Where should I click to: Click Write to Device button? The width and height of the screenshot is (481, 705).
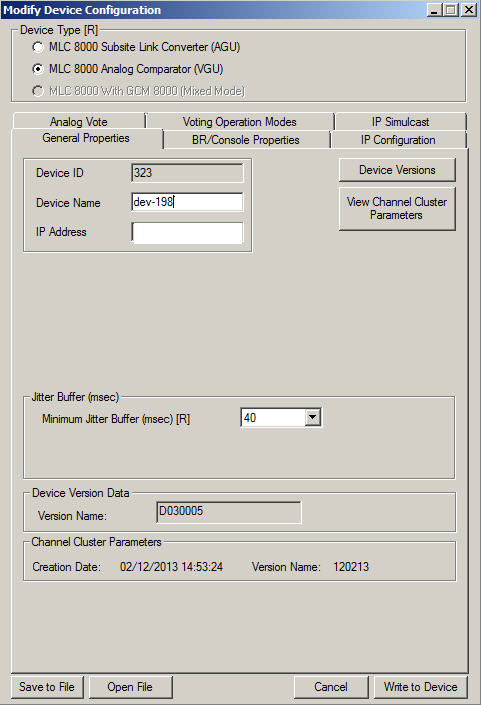420,687
